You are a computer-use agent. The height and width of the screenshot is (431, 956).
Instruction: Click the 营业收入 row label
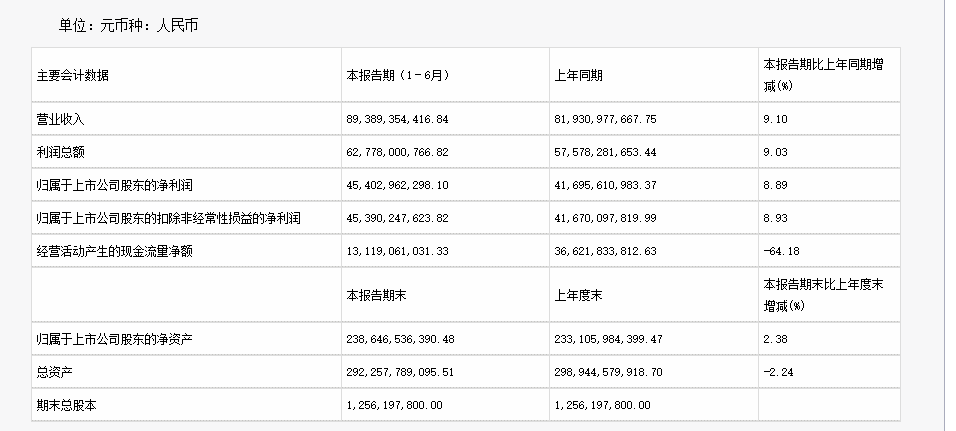tap(61, 119)
